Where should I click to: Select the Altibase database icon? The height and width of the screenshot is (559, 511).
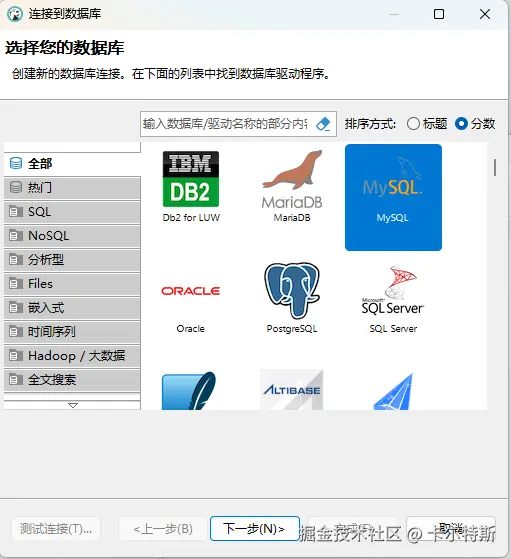pos(292,390)
